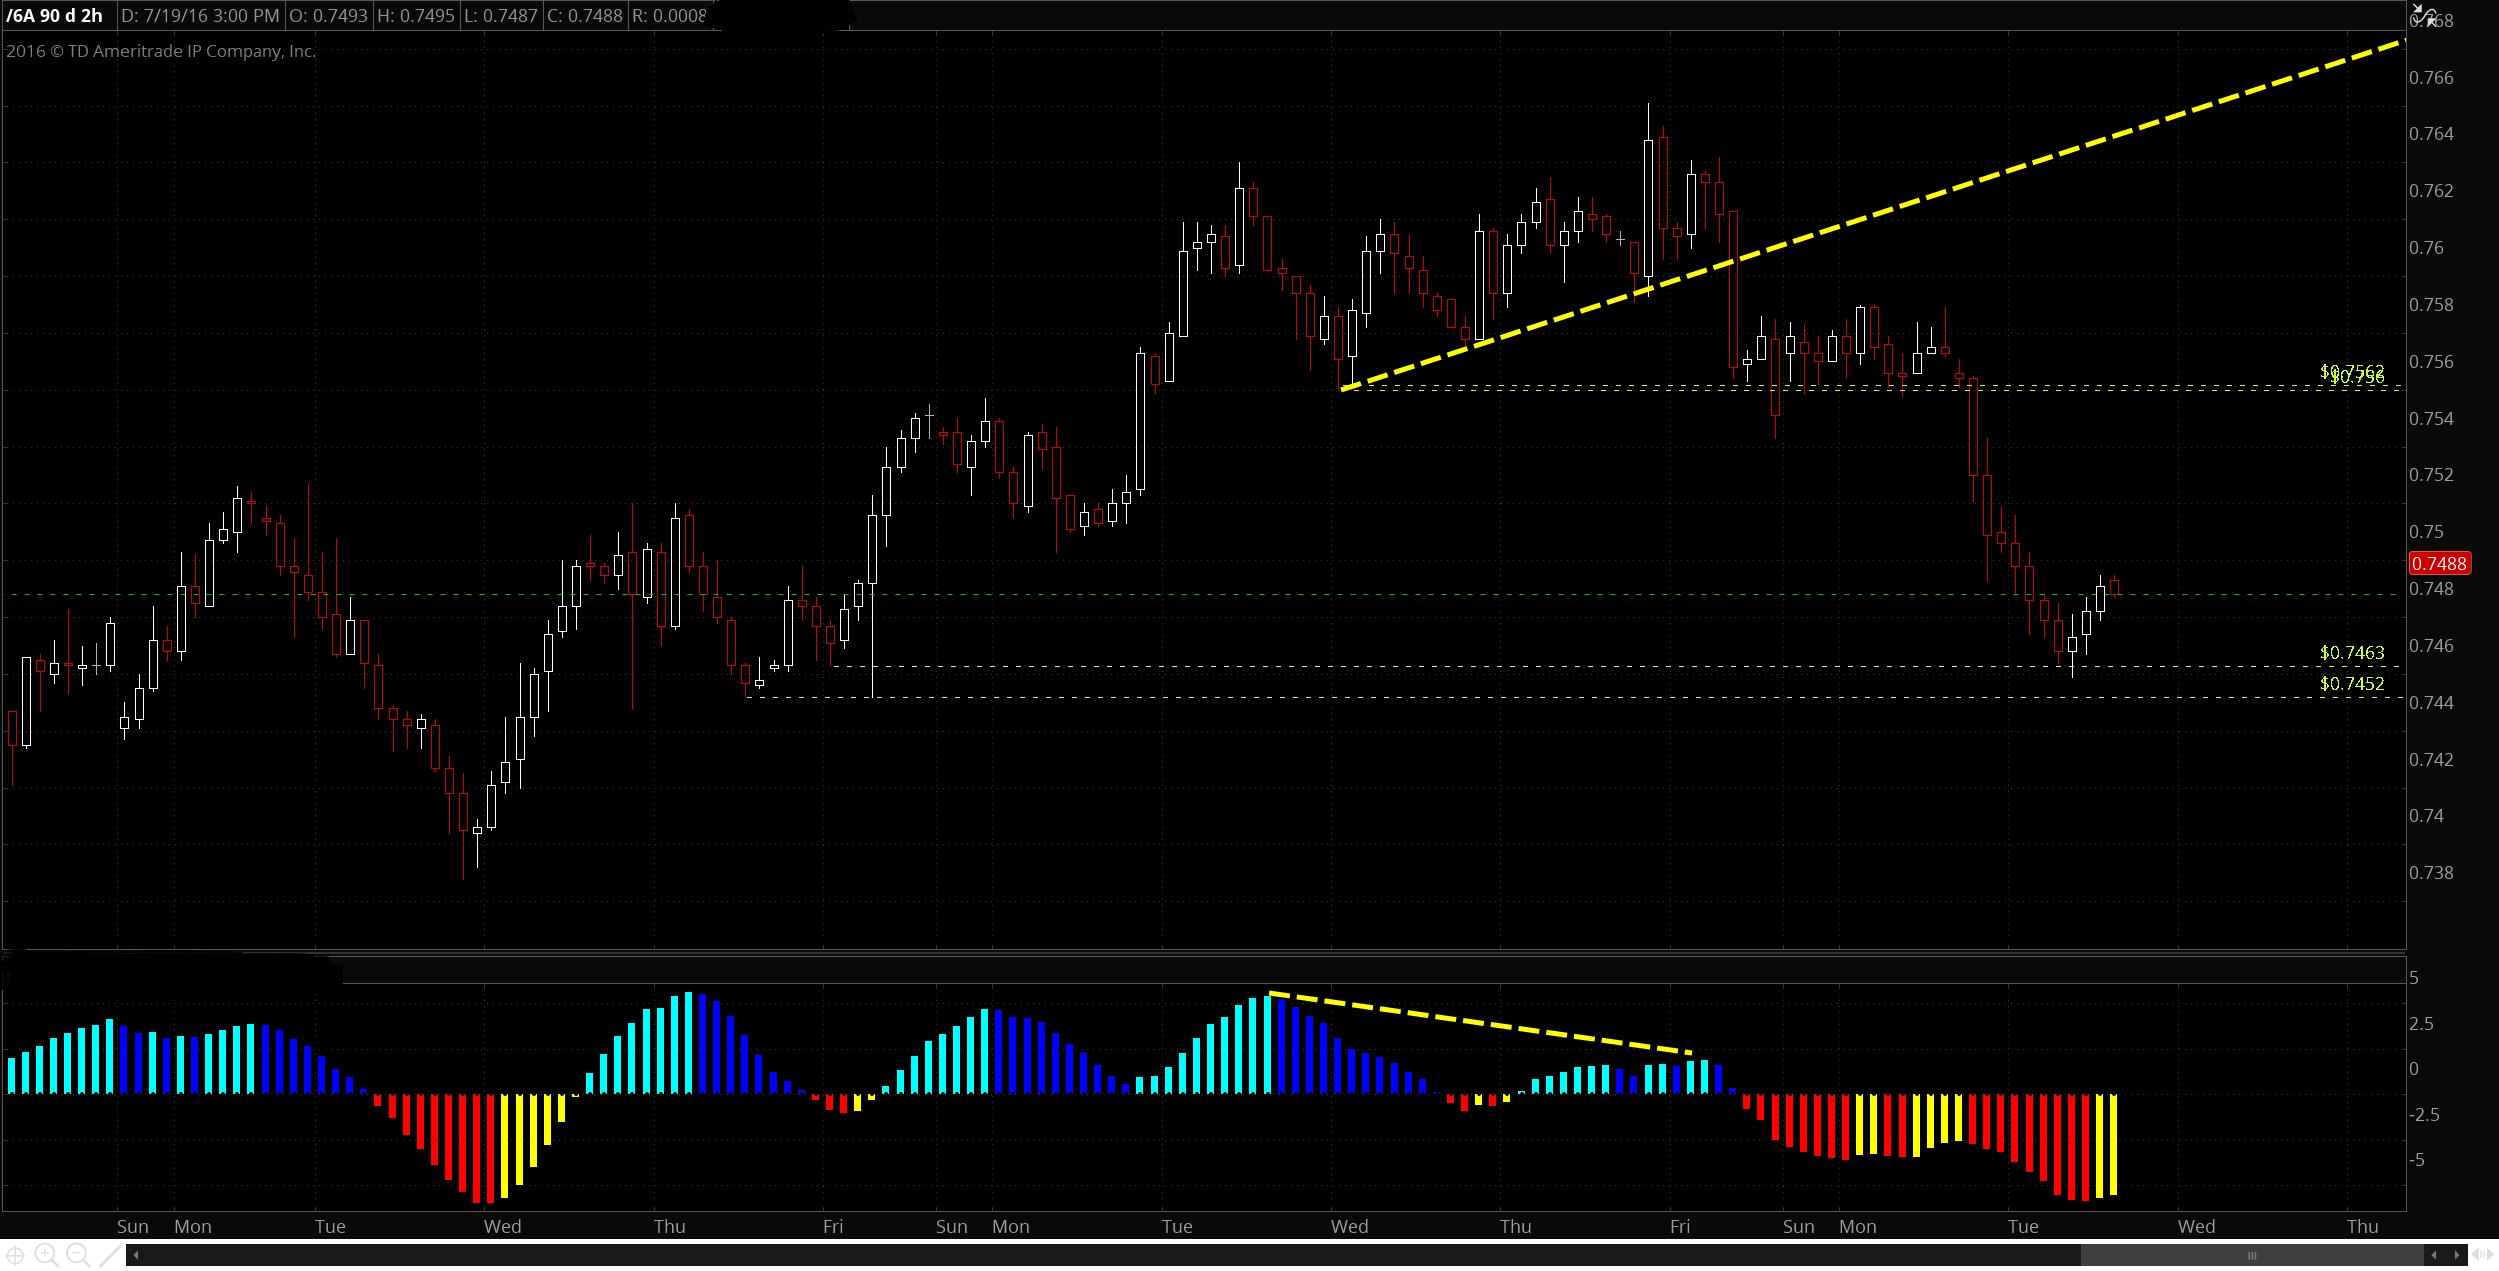Viewport: 2499px width, 1271px height.
Task: Select the trendline drawing tool icon
Action: click(109, 1256)
